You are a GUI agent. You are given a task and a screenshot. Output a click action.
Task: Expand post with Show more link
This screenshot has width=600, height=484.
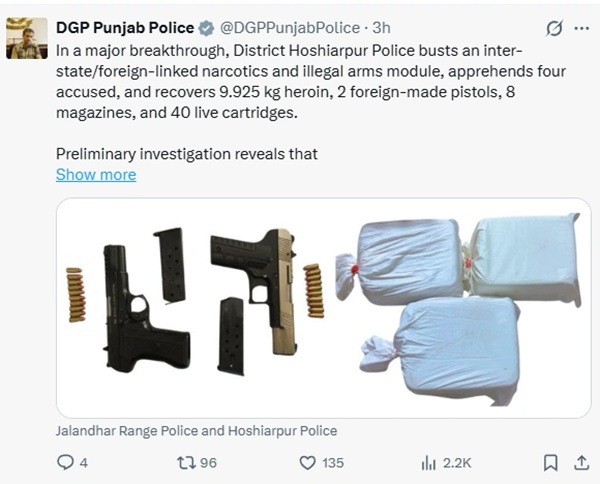(96, 174)
